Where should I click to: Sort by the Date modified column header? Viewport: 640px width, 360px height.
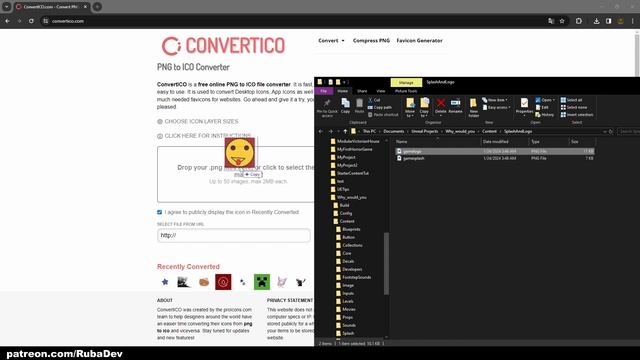tap(496, 142)
